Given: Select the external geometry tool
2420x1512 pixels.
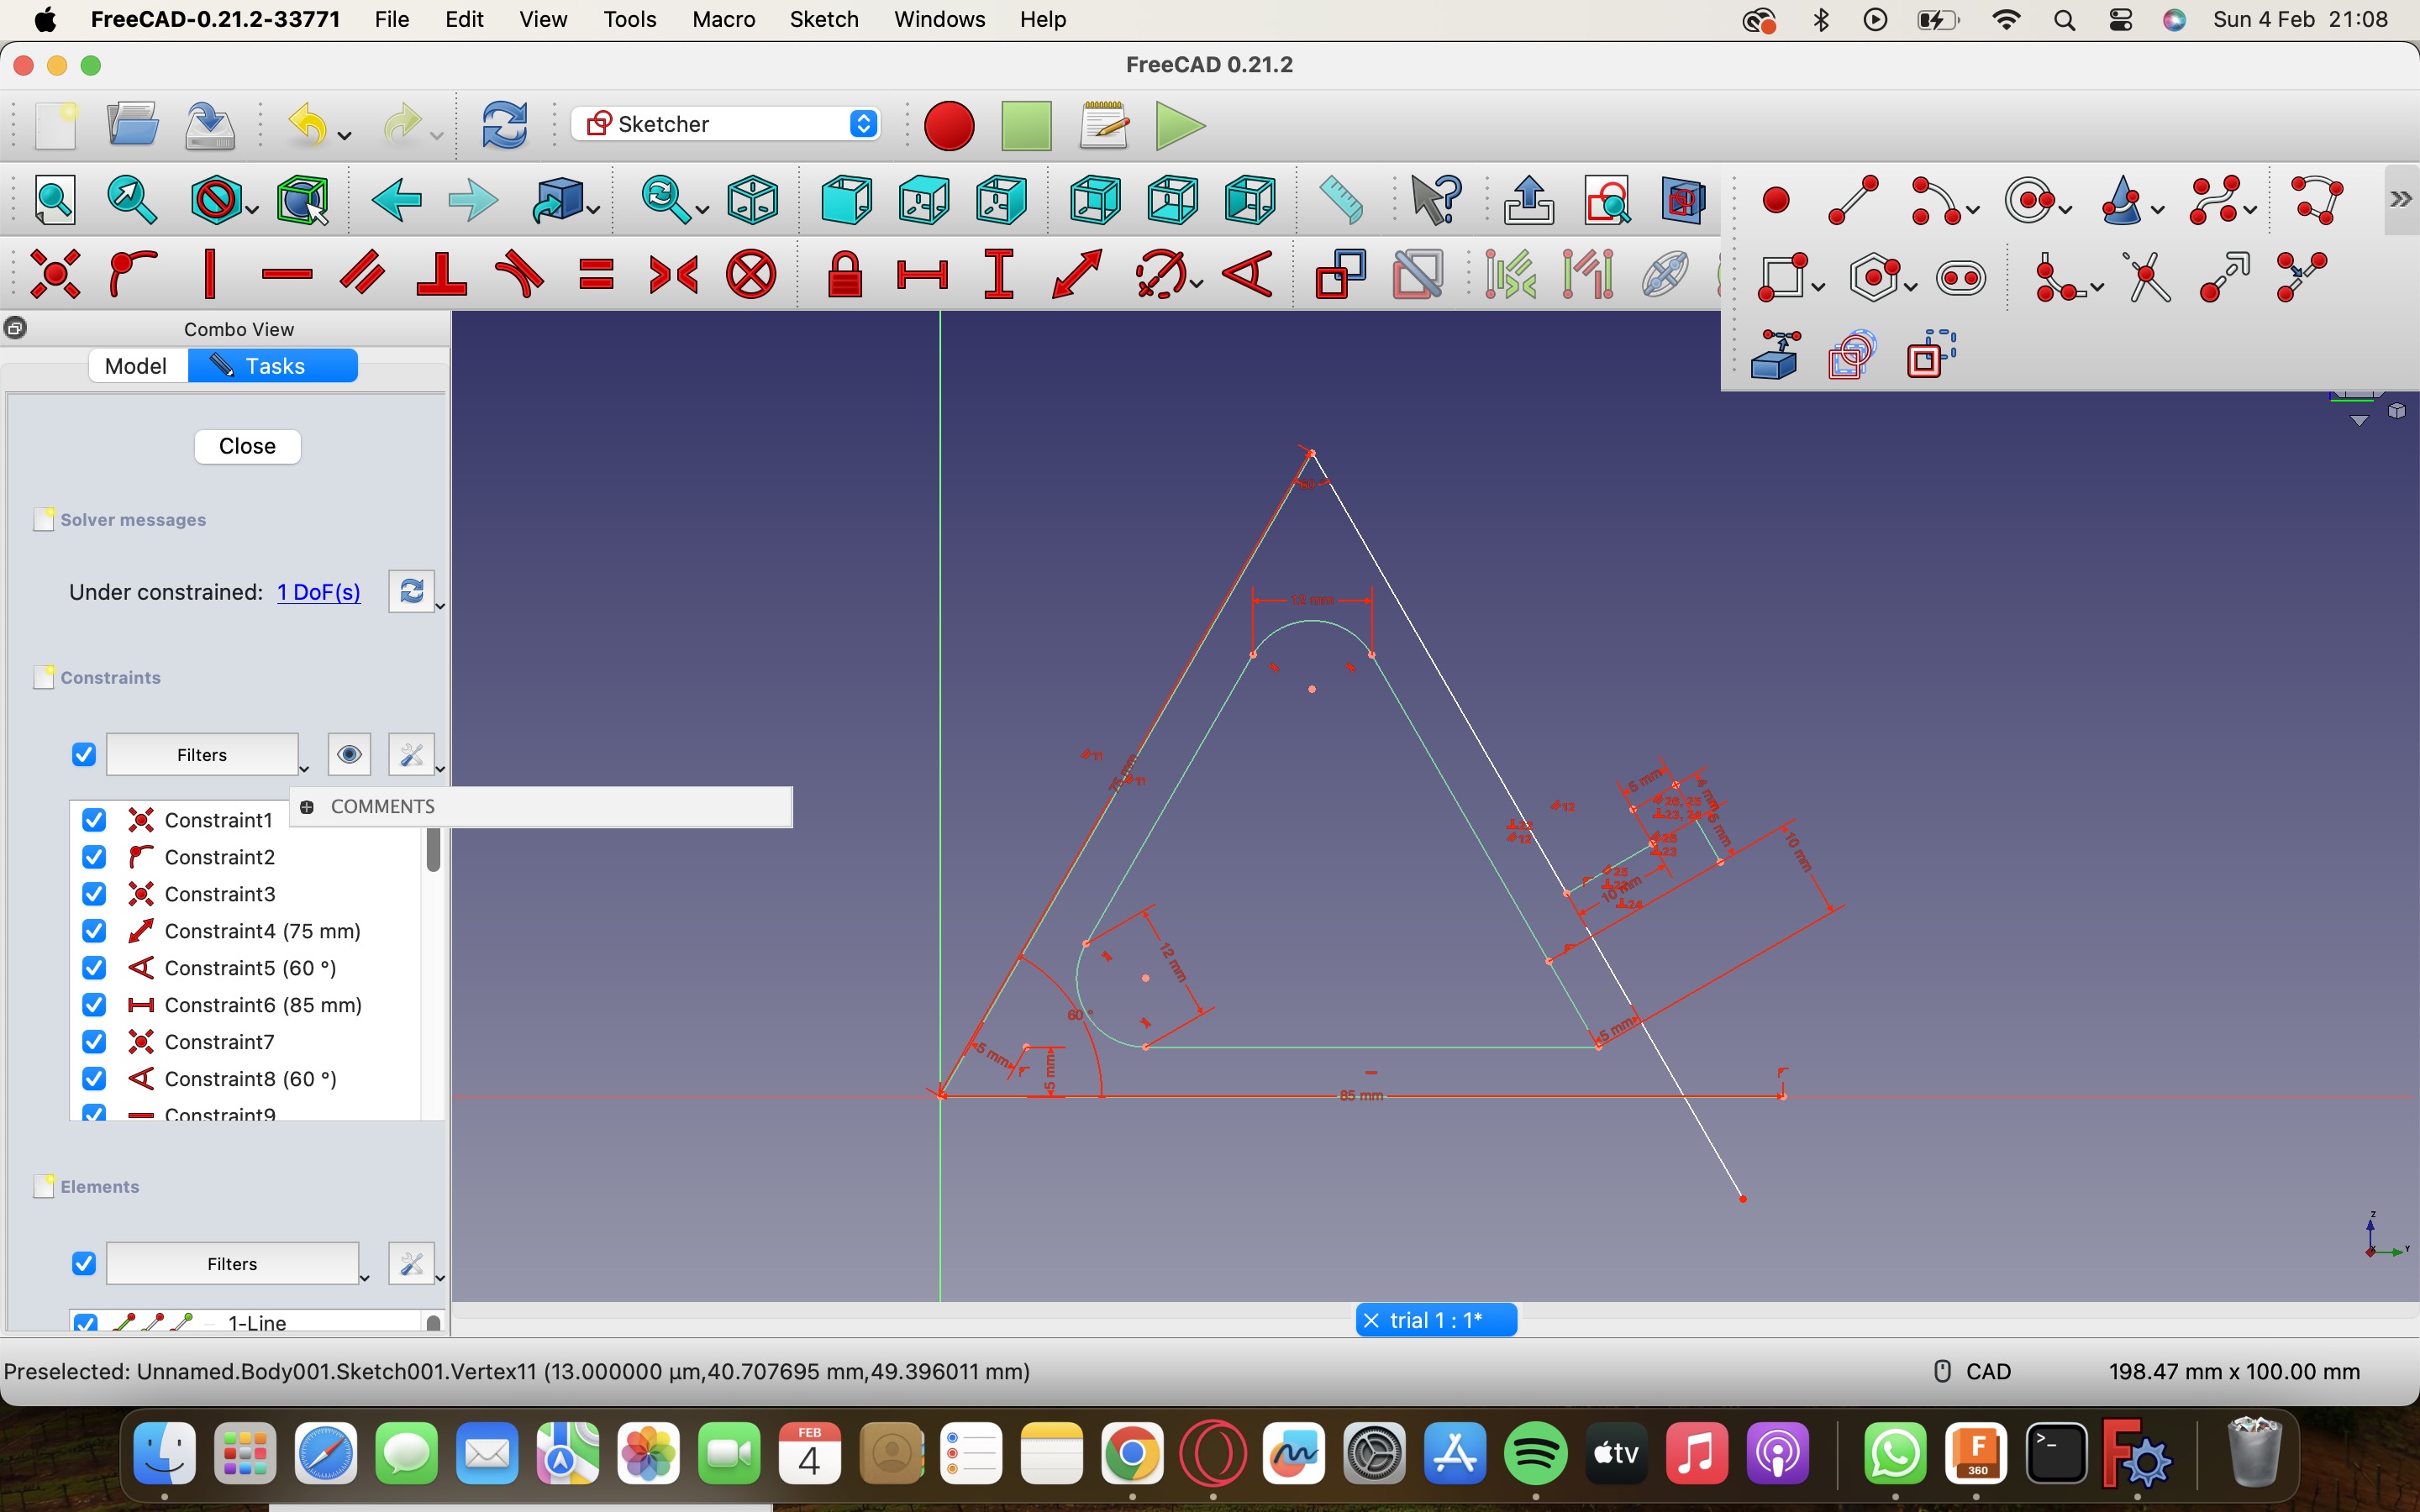Looking at the screenshot, I should (1776, 354).
